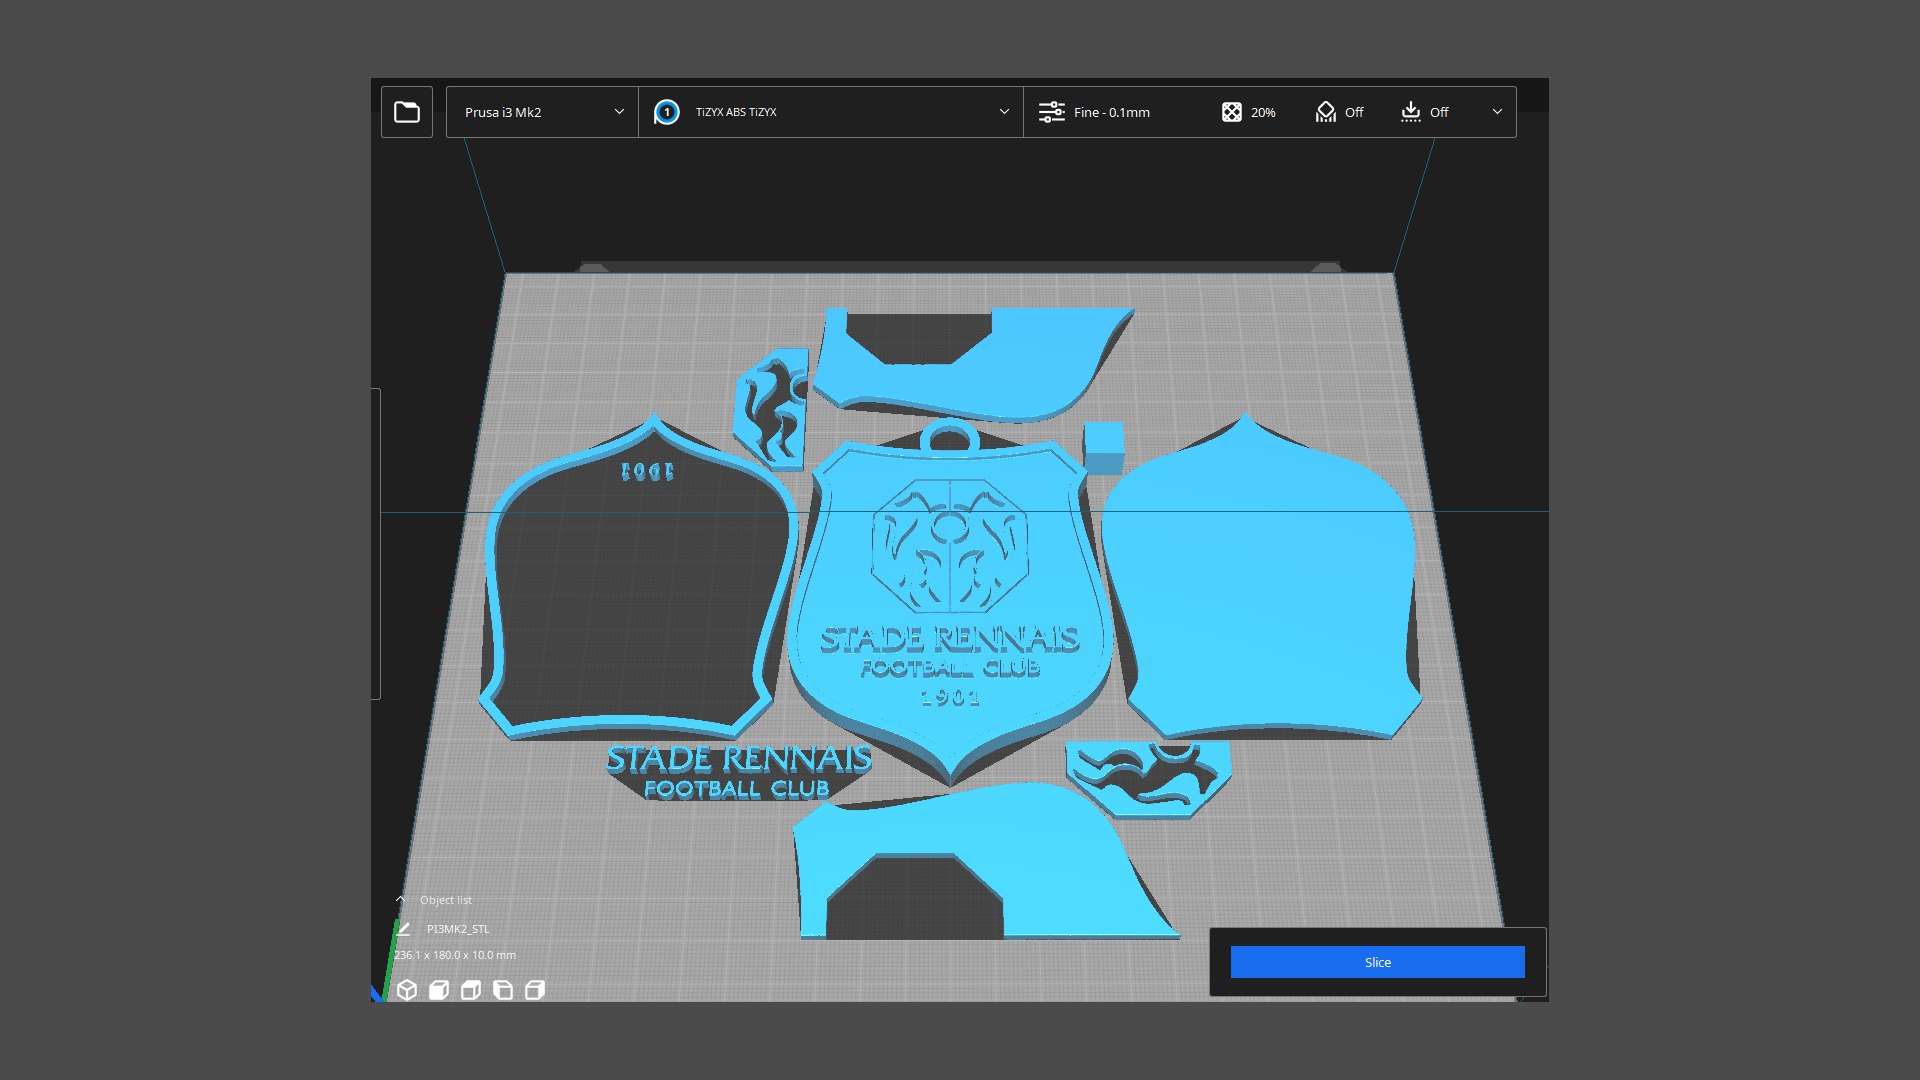Click the build plate adhesion icon
Image resolution: width=1920 pixels, height=1080 pixels.
[1411, 112]
